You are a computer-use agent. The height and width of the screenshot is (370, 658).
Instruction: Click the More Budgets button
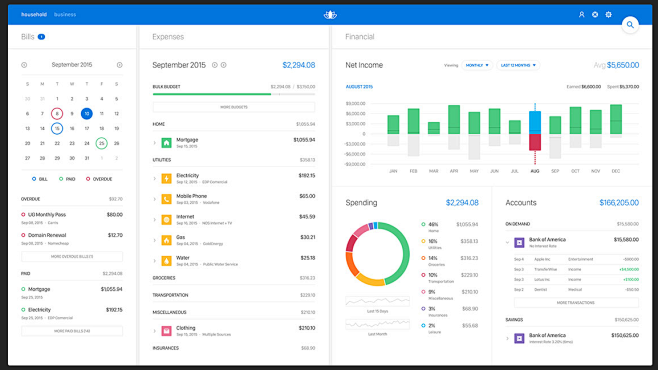pos(234,107)
